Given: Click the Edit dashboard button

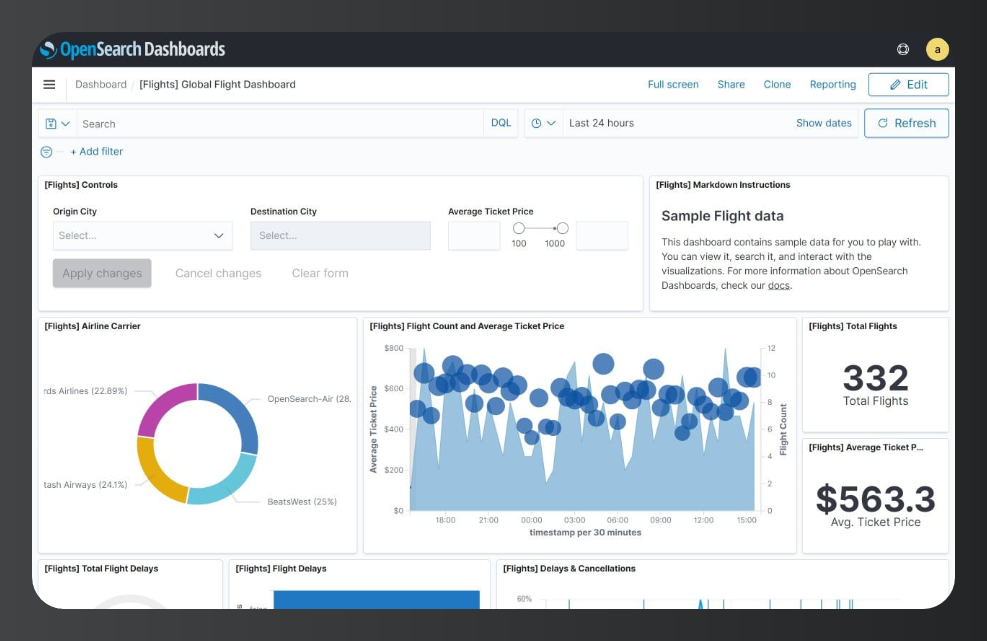Looking at the screenshot, I should 908,84.
